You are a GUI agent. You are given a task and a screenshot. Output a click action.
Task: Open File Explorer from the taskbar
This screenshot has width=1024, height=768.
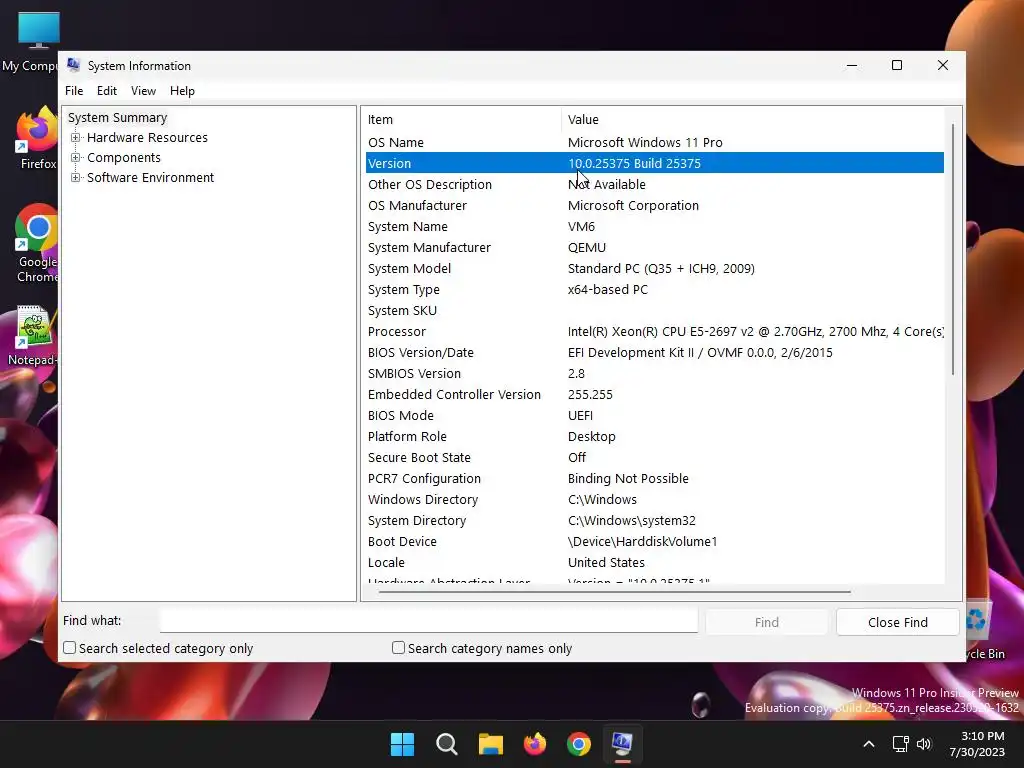(490, 744)
